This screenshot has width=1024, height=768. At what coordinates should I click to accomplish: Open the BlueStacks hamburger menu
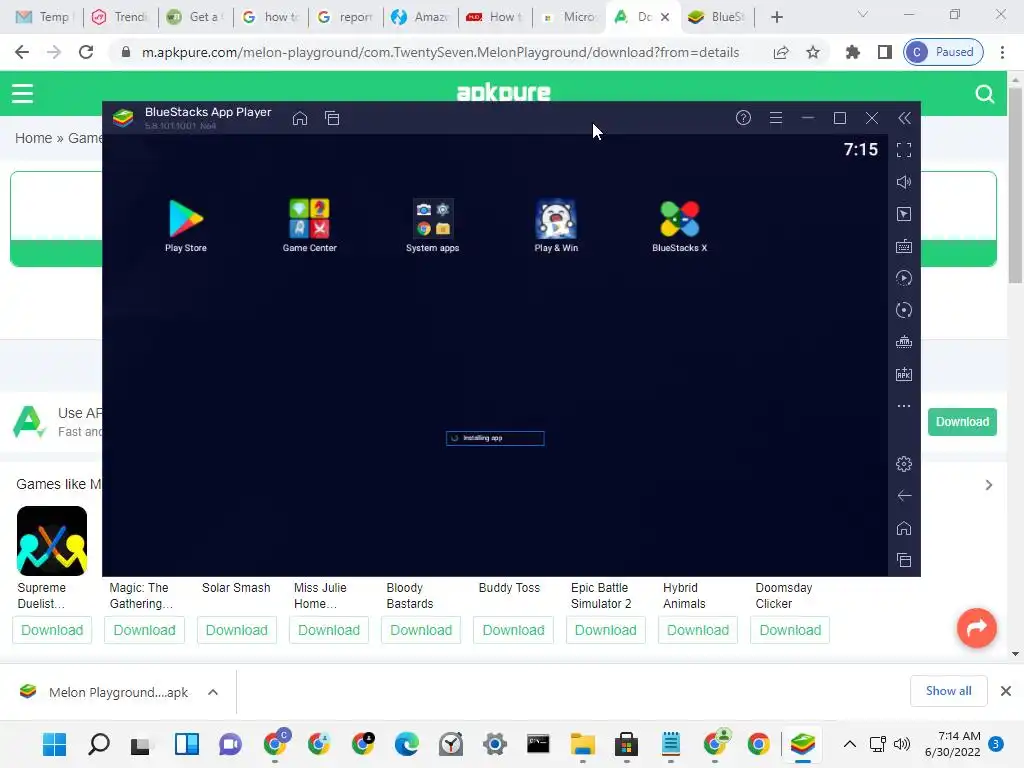click(776, 118)
